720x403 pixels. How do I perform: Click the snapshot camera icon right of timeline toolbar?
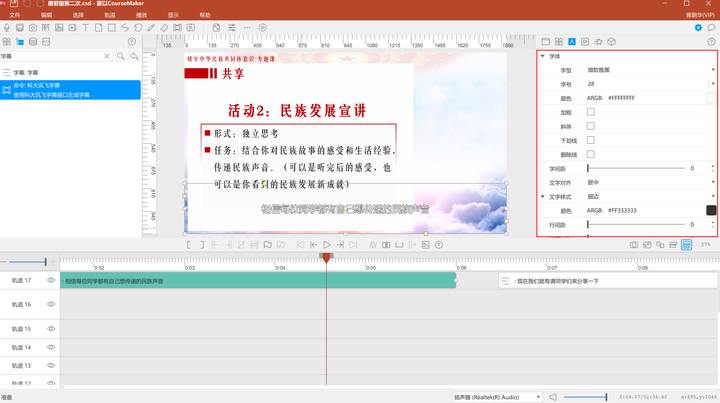[634, 245]
